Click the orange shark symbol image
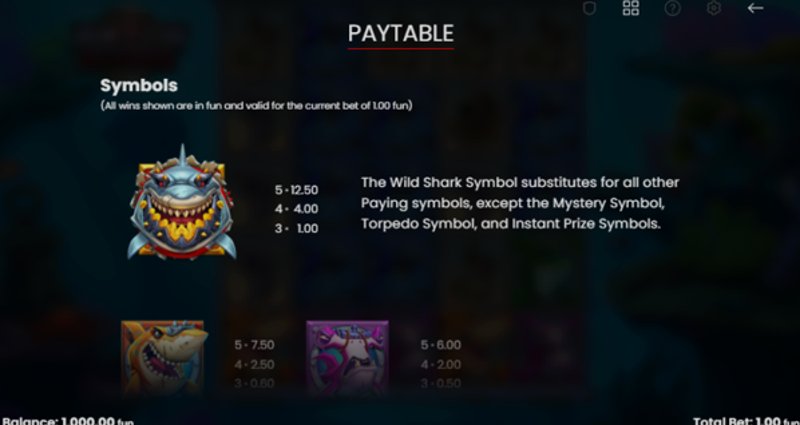The height and width of the screenshot is (425, 800). (x=164, y=357)
